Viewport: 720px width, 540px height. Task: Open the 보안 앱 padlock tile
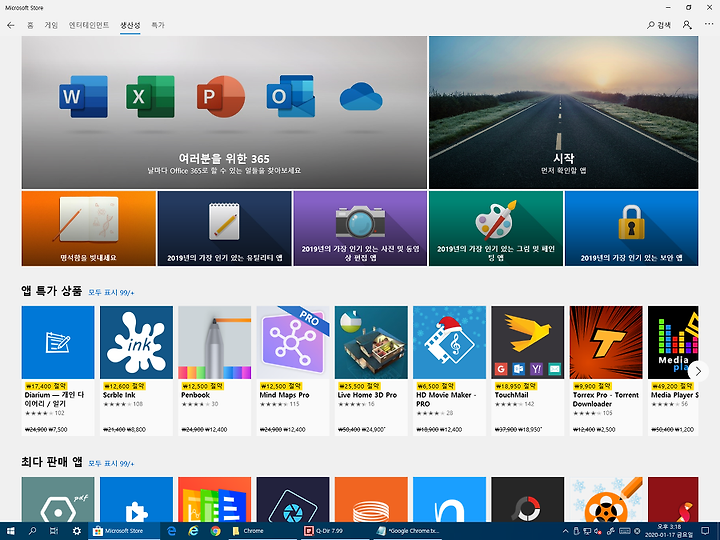(631, 228)
